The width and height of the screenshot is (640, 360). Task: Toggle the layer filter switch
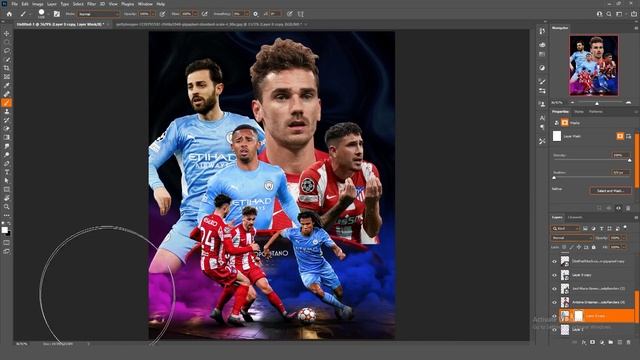pyautogui.click(x=625, y=228)
